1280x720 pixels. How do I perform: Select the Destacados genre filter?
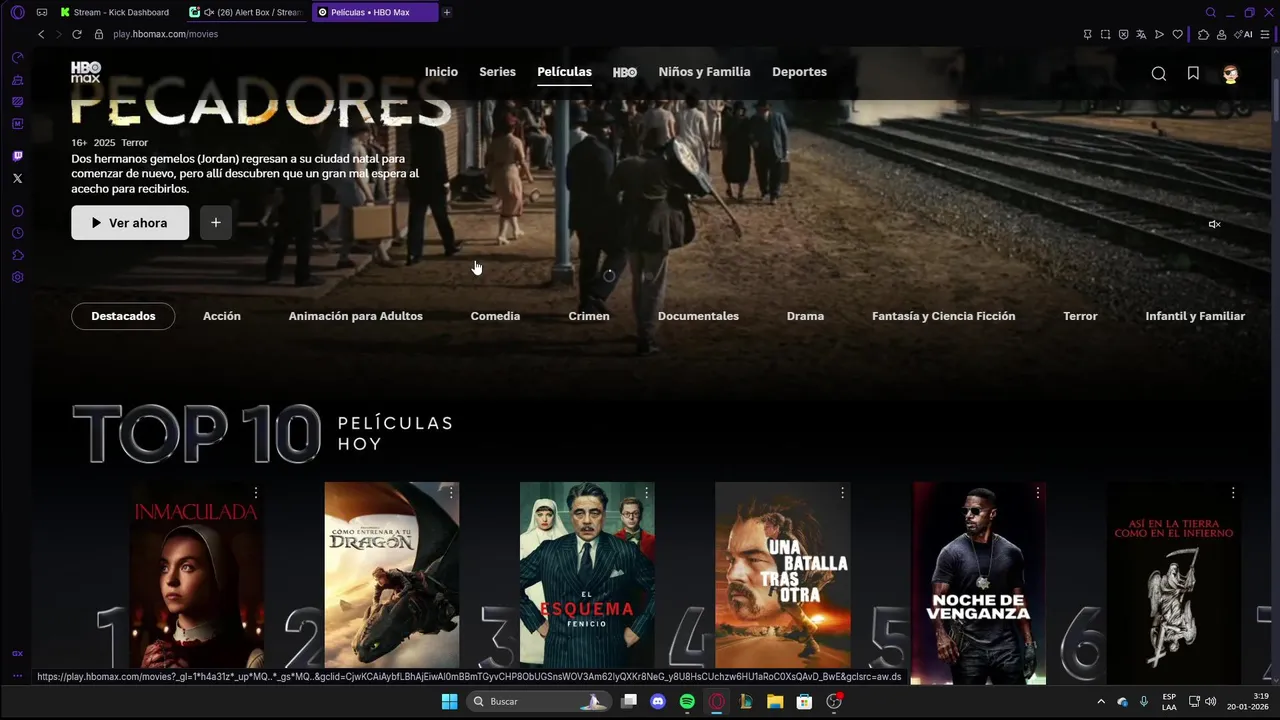tap(123, 316)
